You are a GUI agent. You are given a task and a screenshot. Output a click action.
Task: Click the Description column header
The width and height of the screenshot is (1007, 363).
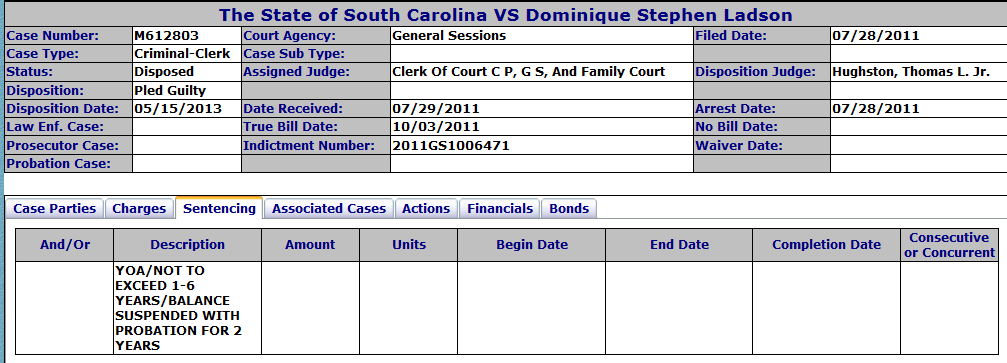(x=188, y=245)
